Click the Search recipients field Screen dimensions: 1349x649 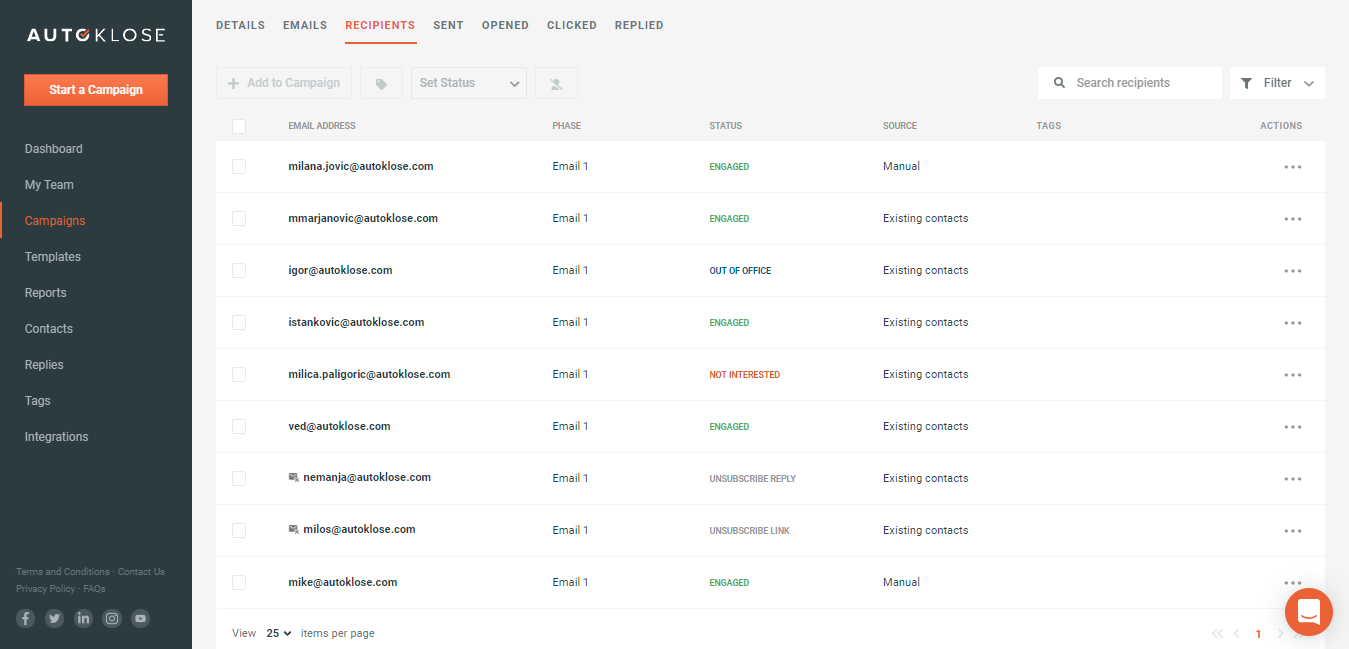click(1130, 83)
